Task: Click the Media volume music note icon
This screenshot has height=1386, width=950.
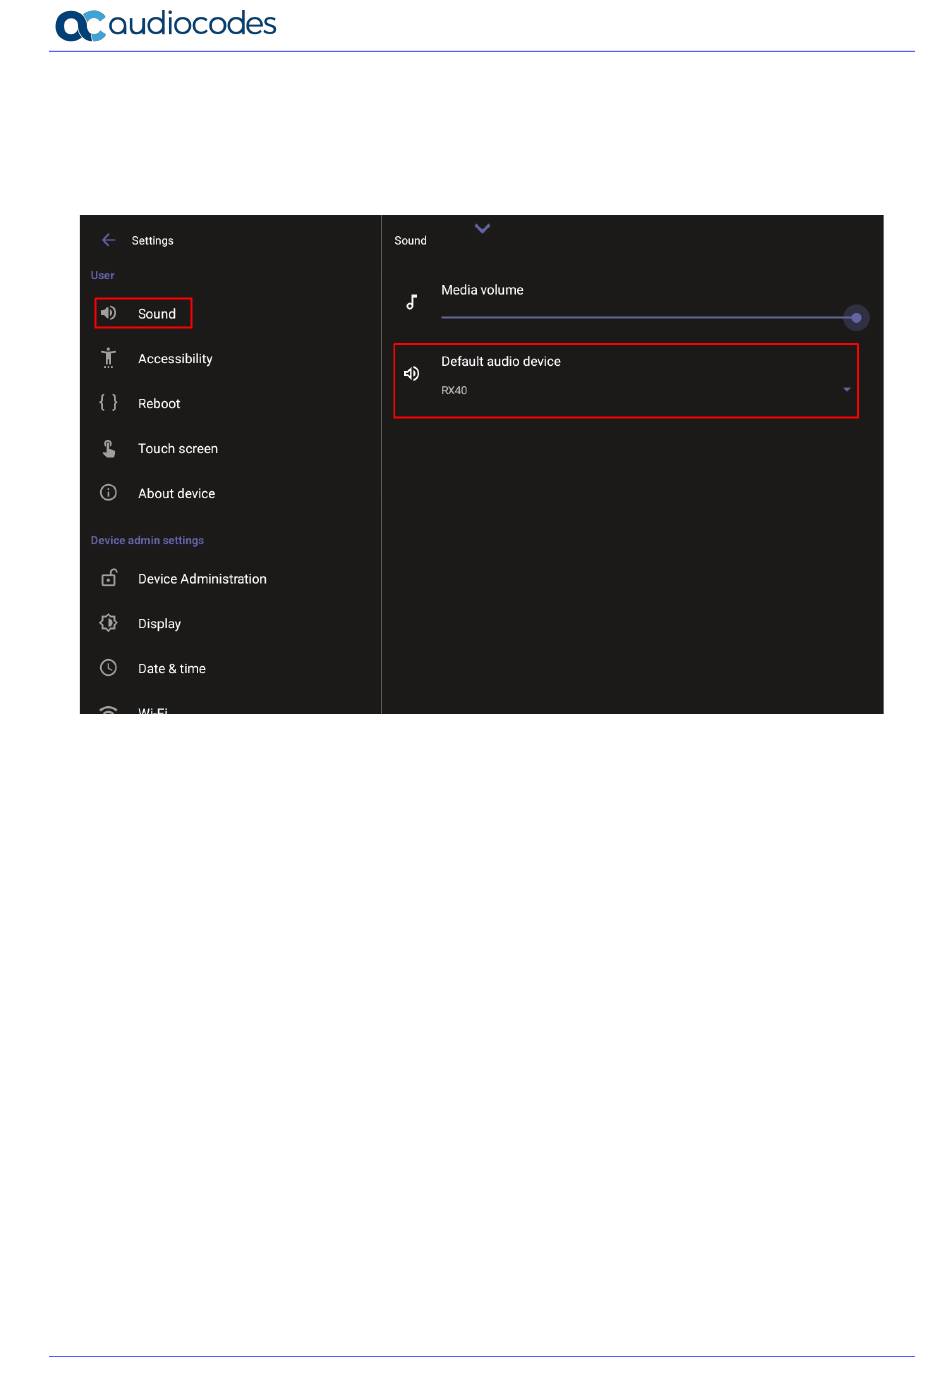Action: [x=411, y=301]
